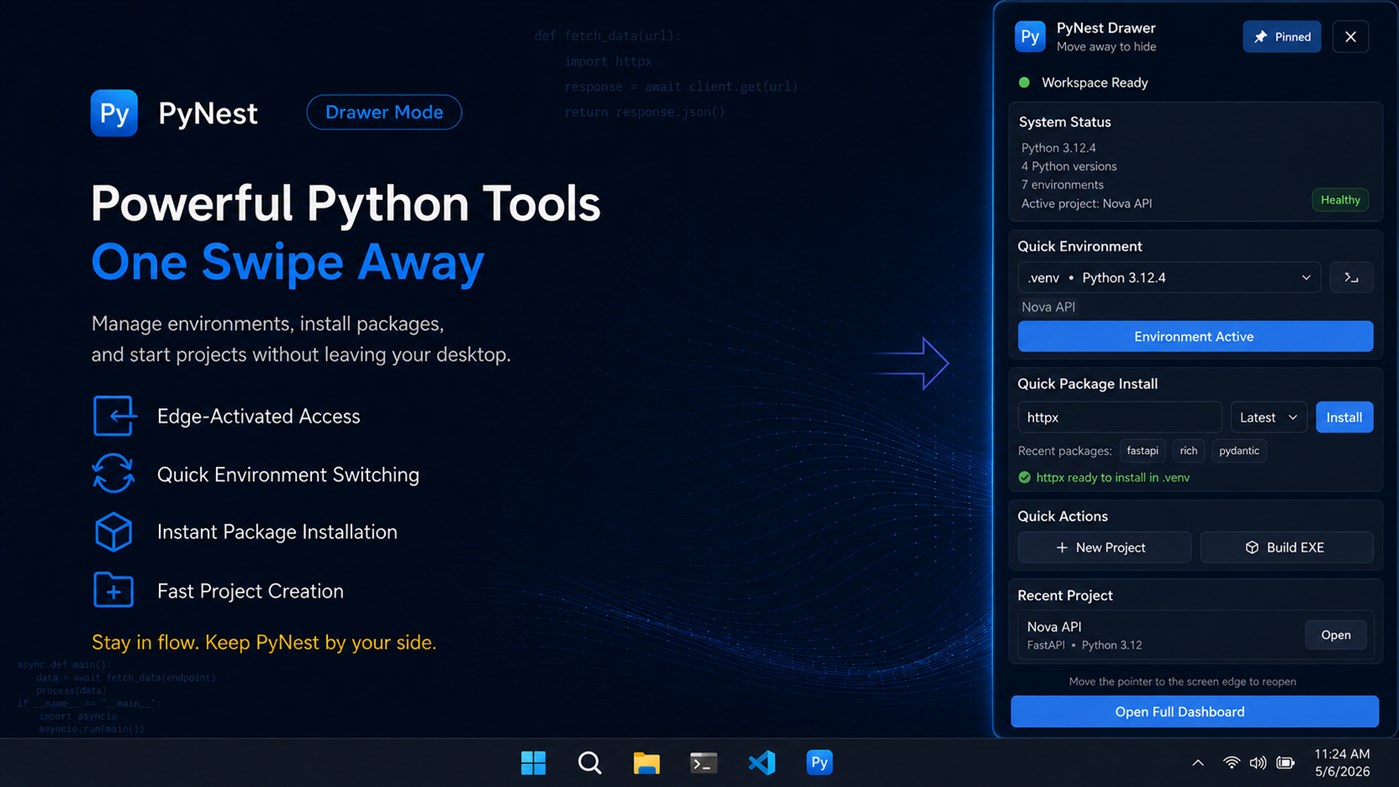The height and width of the screenshot is (787, 1399).
Task: Open taskbar Search
Action: pyautogui.click(x=590, y=763)
